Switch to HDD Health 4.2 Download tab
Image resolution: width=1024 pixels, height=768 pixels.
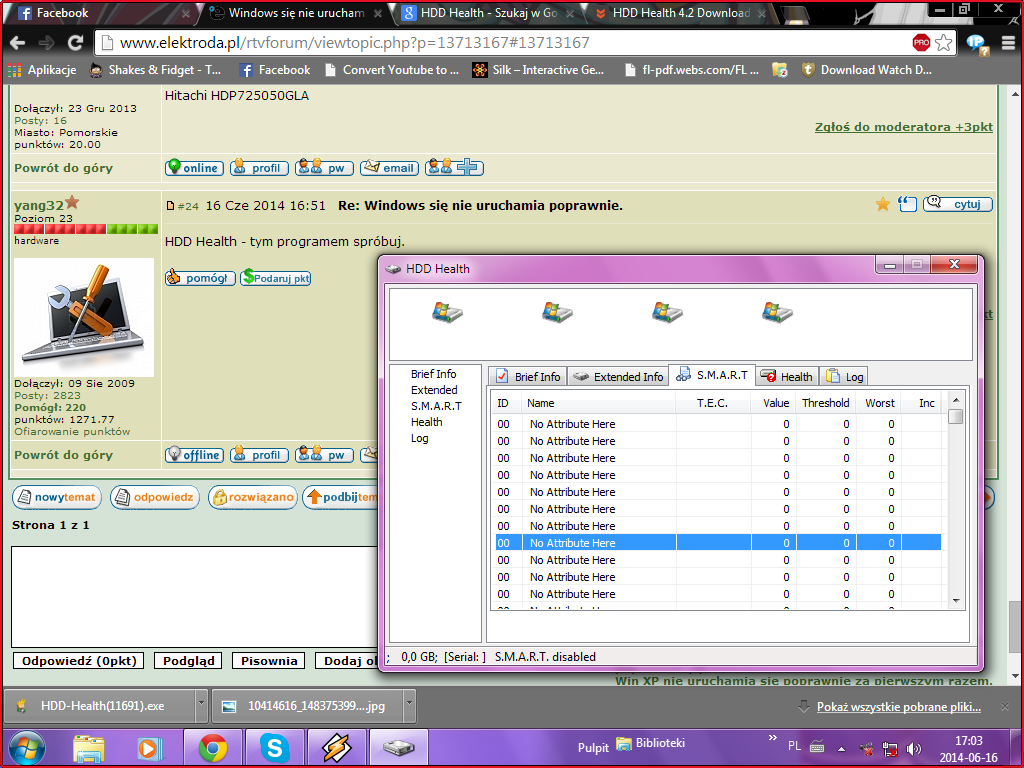pyautogui.click(x=679, y=13)
